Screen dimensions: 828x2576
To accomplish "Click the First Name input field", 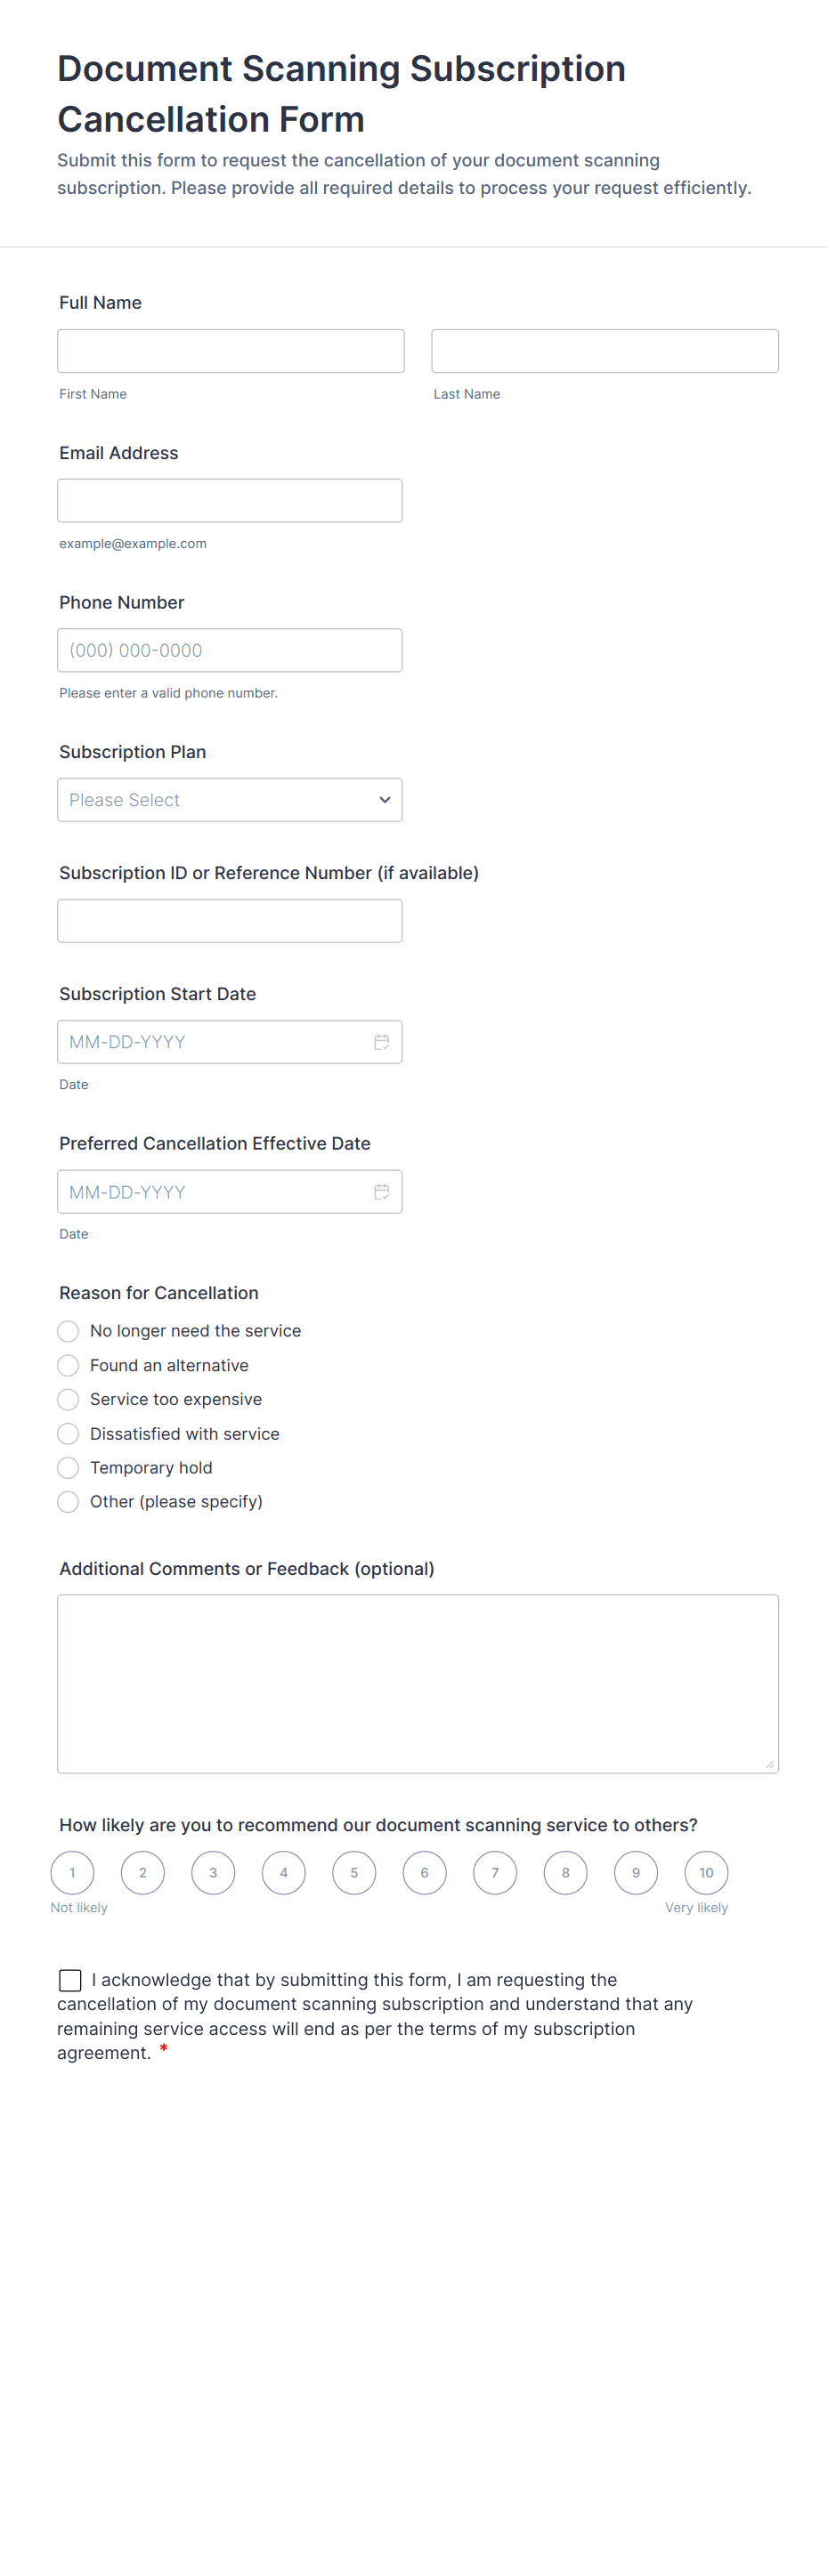I will click(x=231, y=351).
